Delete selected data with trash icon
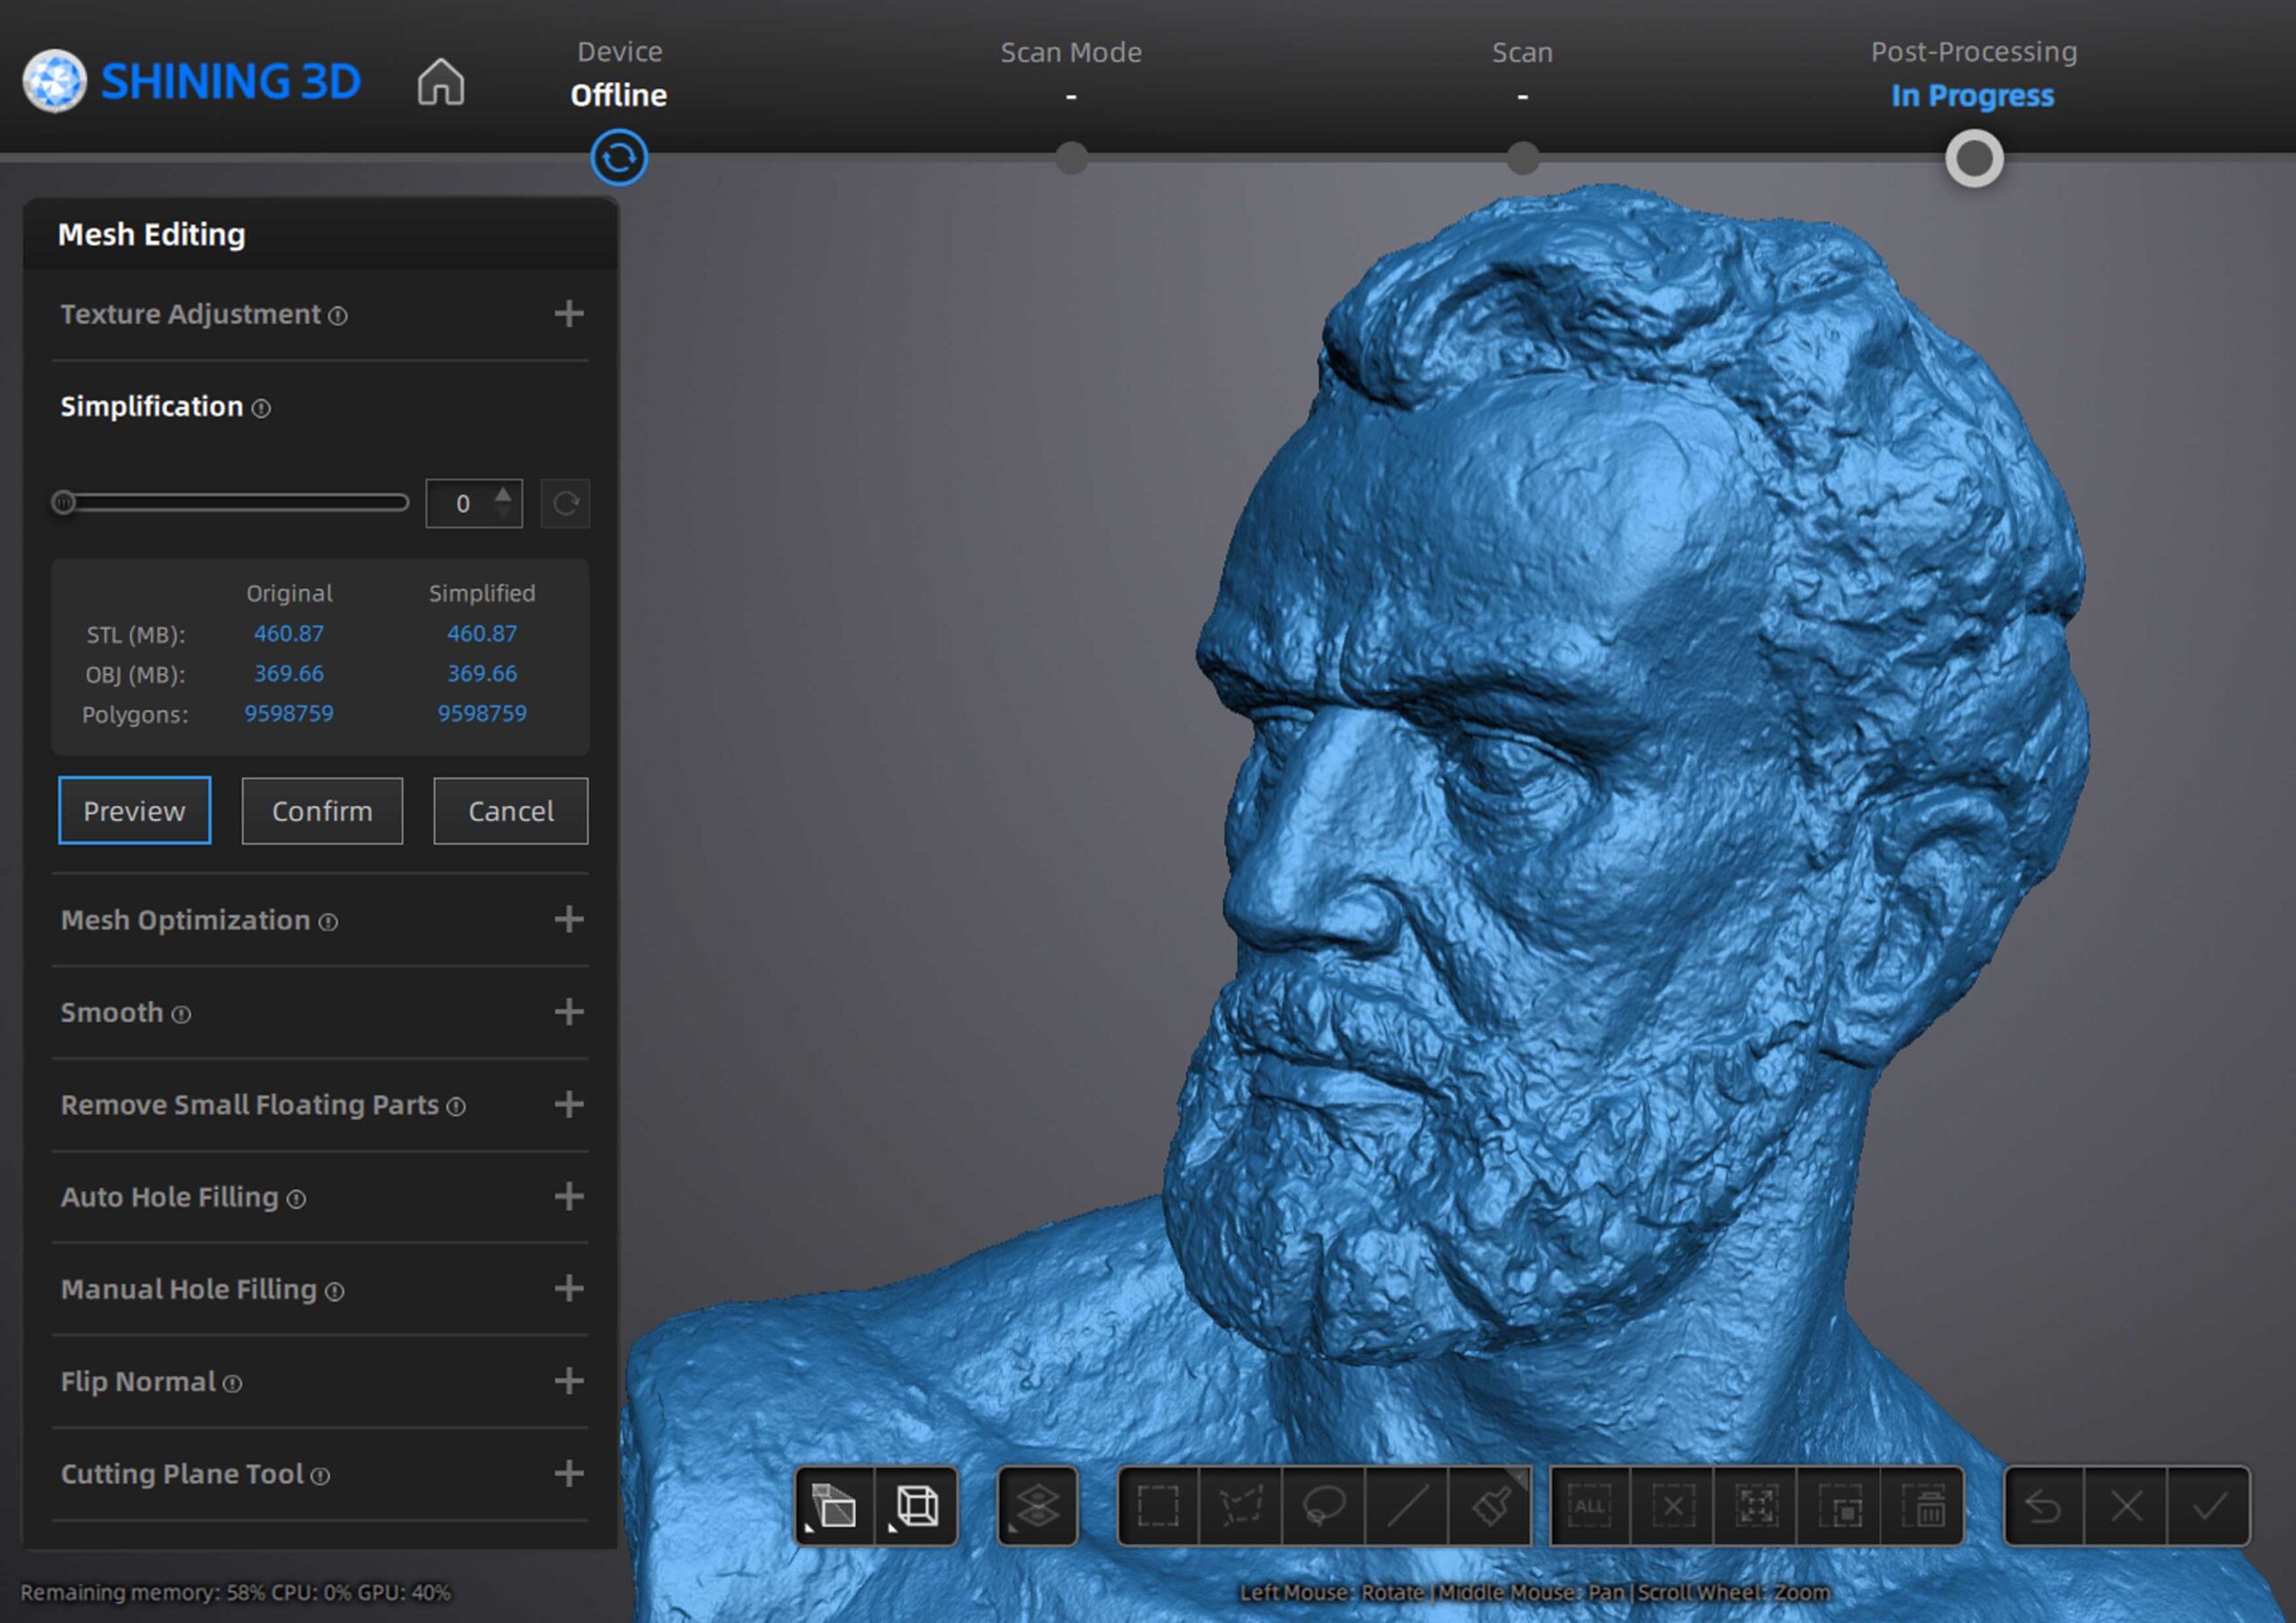This screenshot has width=2296, height=1623. click(1922, 1505)
